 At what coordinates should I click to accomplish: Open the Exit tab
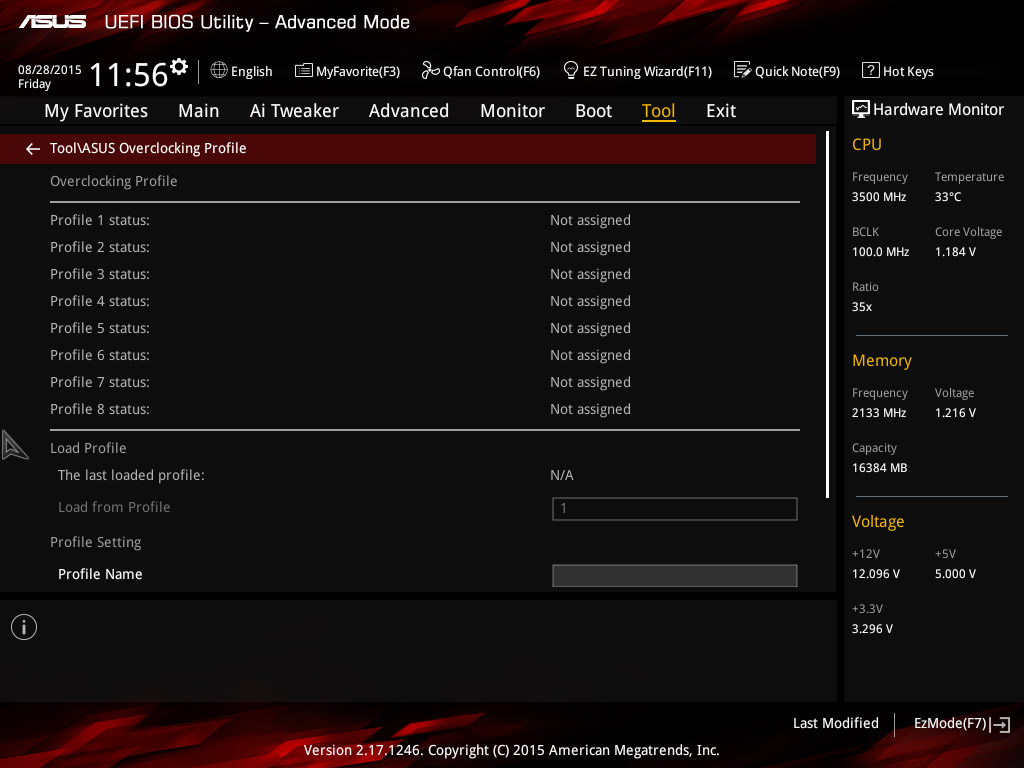tap(721, 111)
